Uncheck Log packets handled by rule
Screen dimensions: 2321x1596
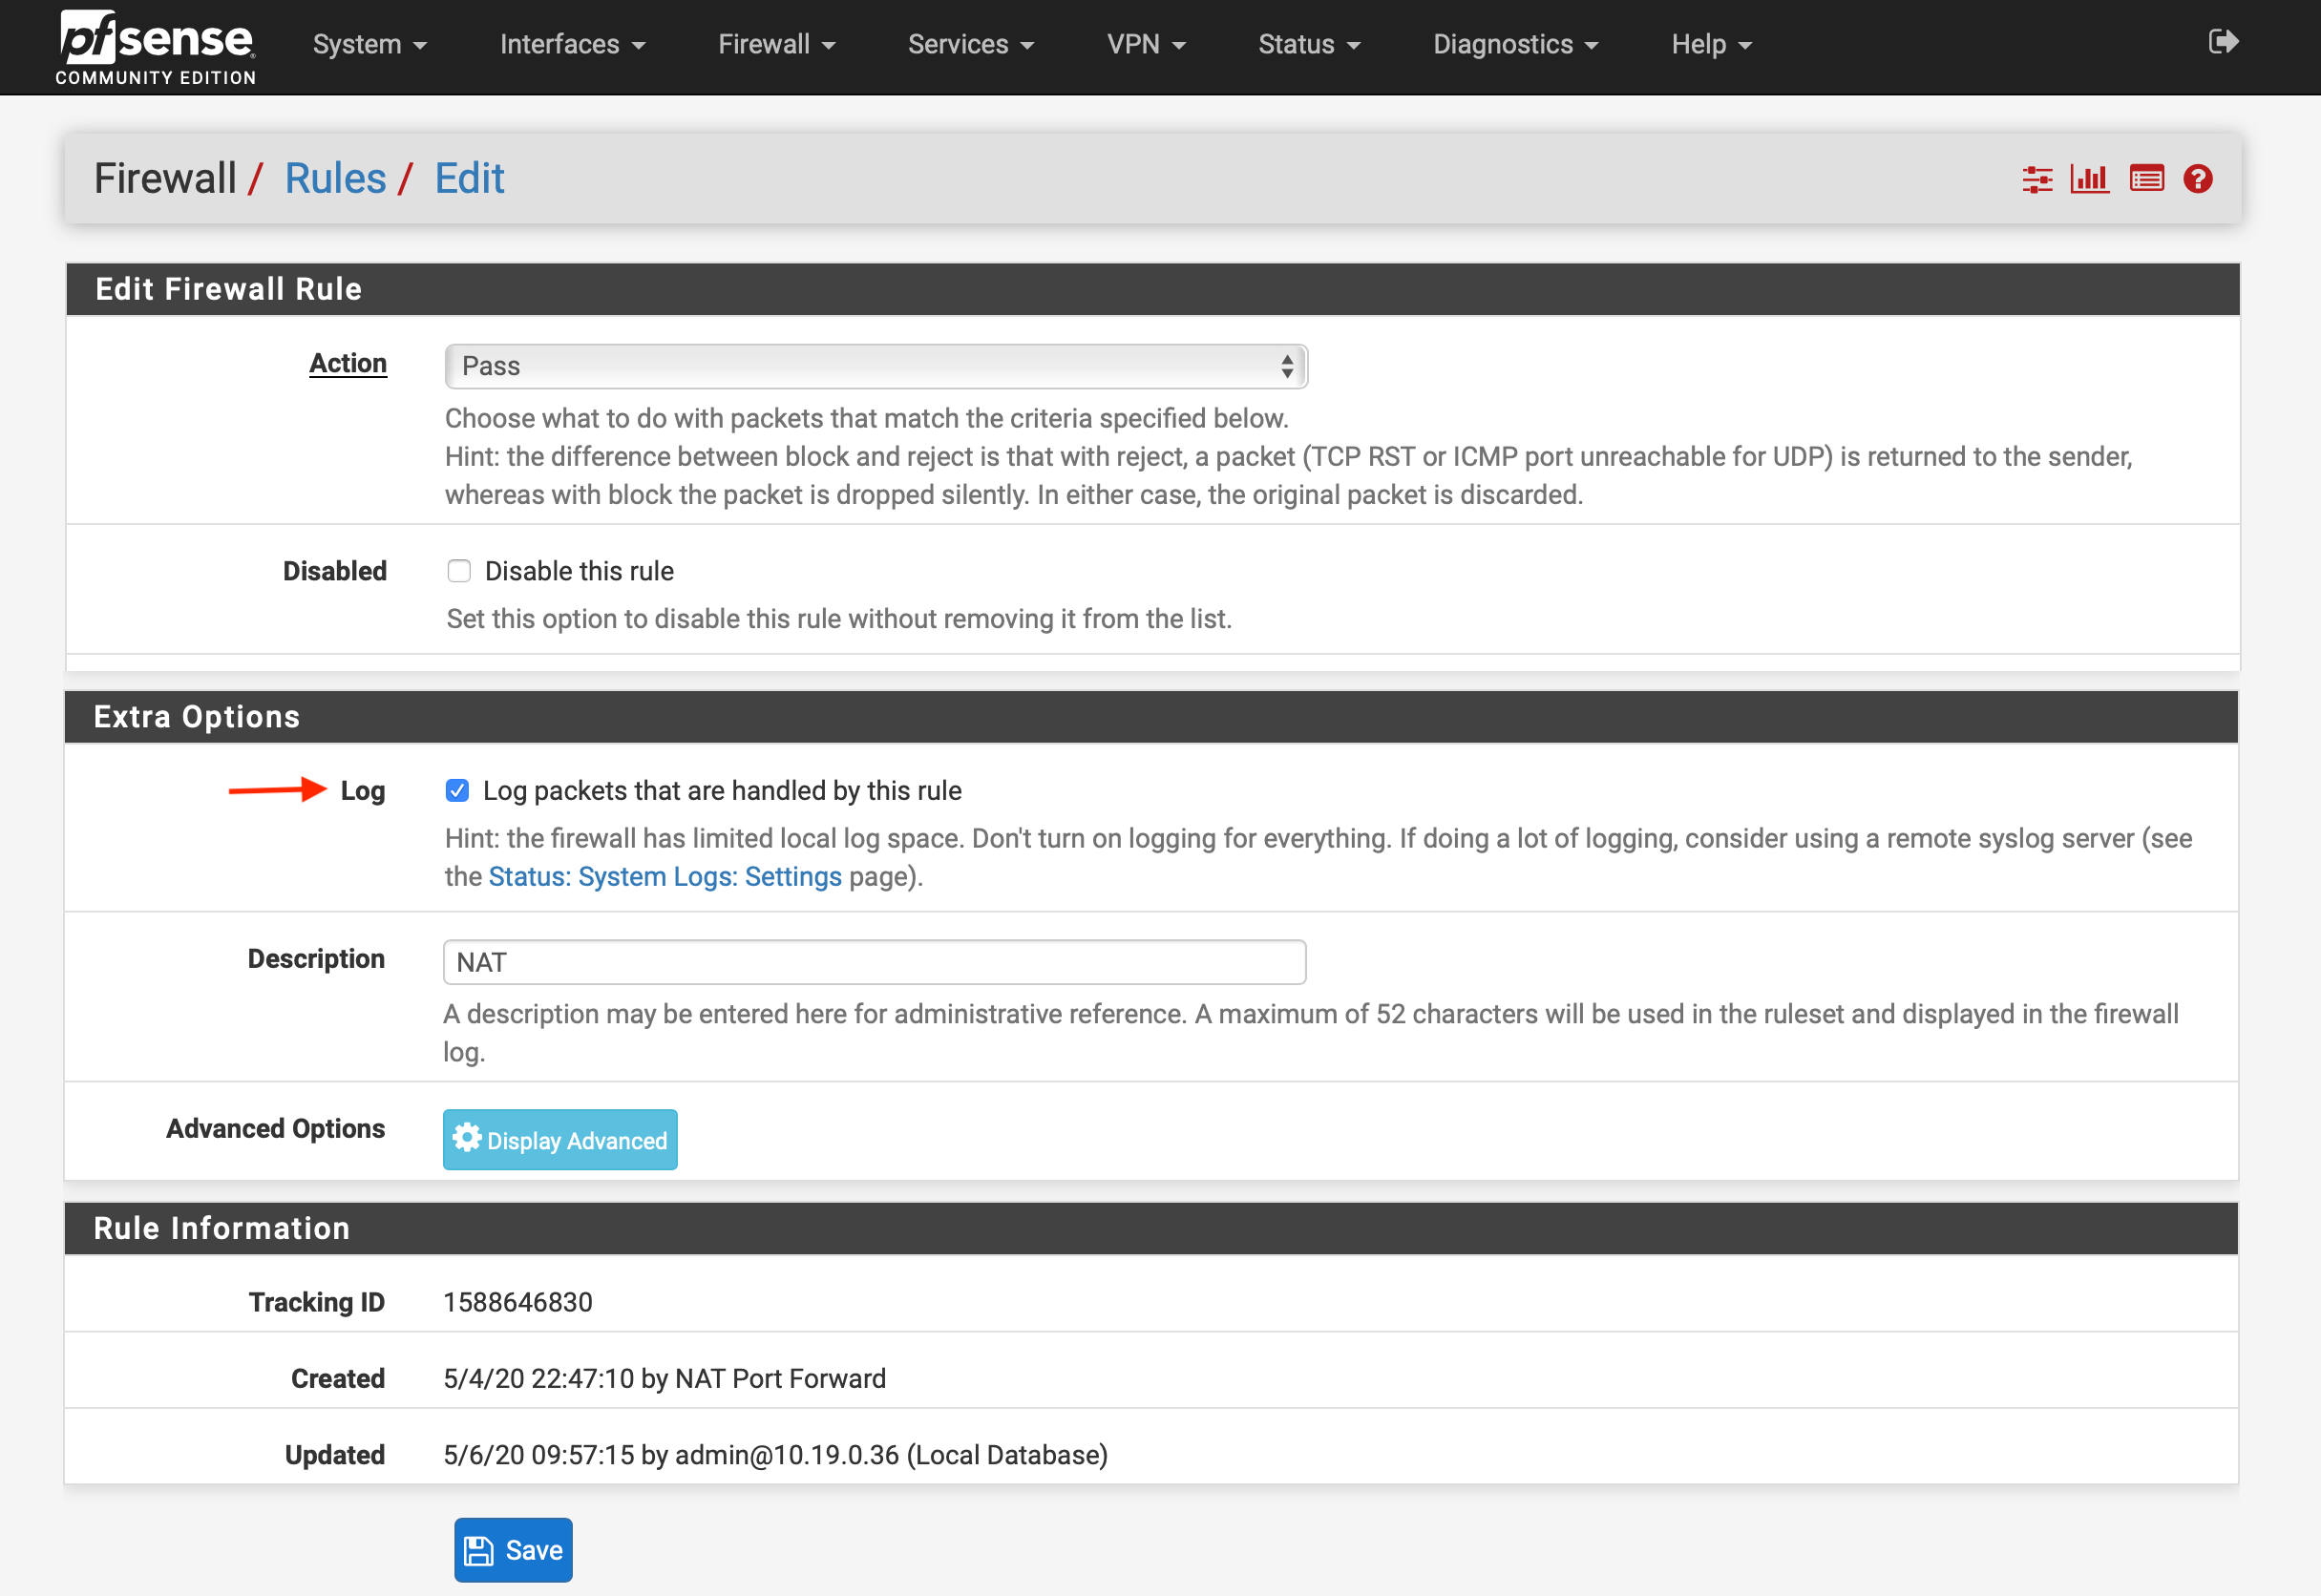pyautogui.click(x=457, y=791)
